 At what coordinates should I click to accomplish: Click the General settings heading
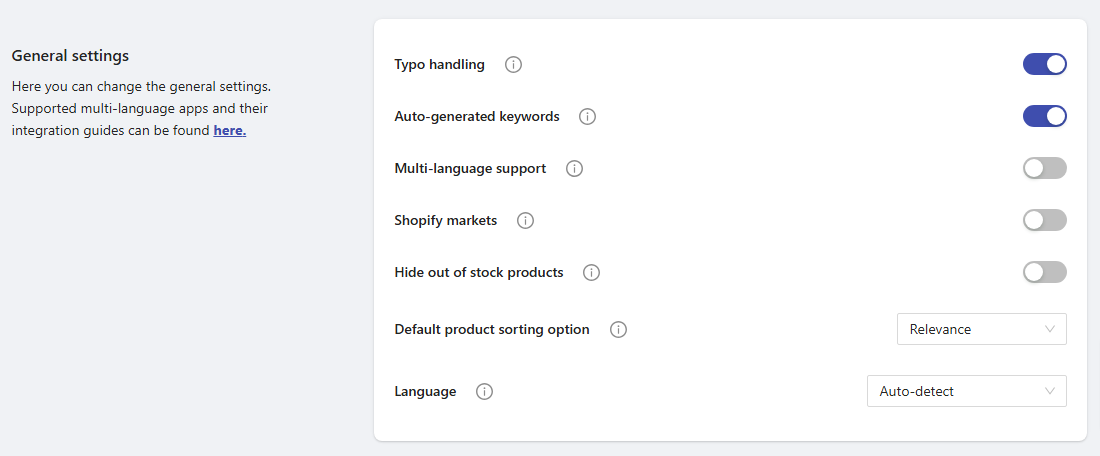pyautogui.click(x=70, y=56)
